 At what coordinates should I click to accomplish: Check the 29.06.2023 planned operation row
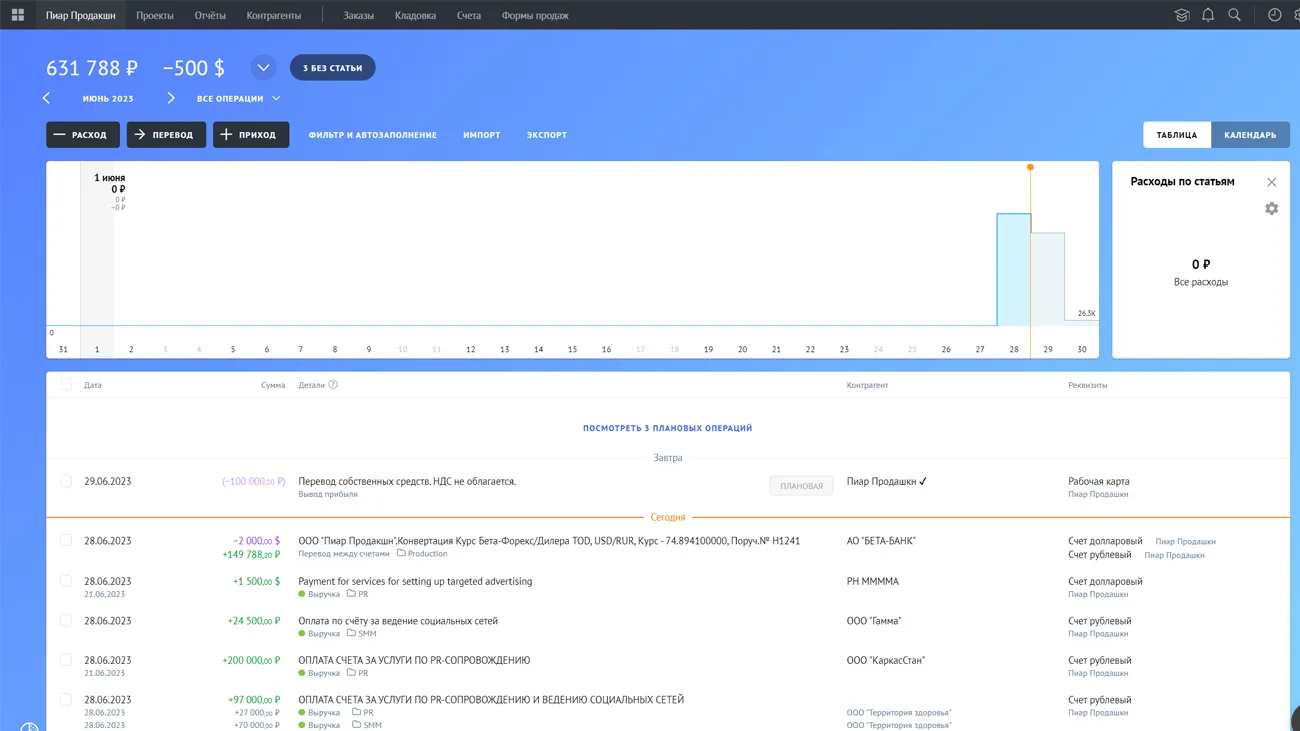[x=66, y=481]
